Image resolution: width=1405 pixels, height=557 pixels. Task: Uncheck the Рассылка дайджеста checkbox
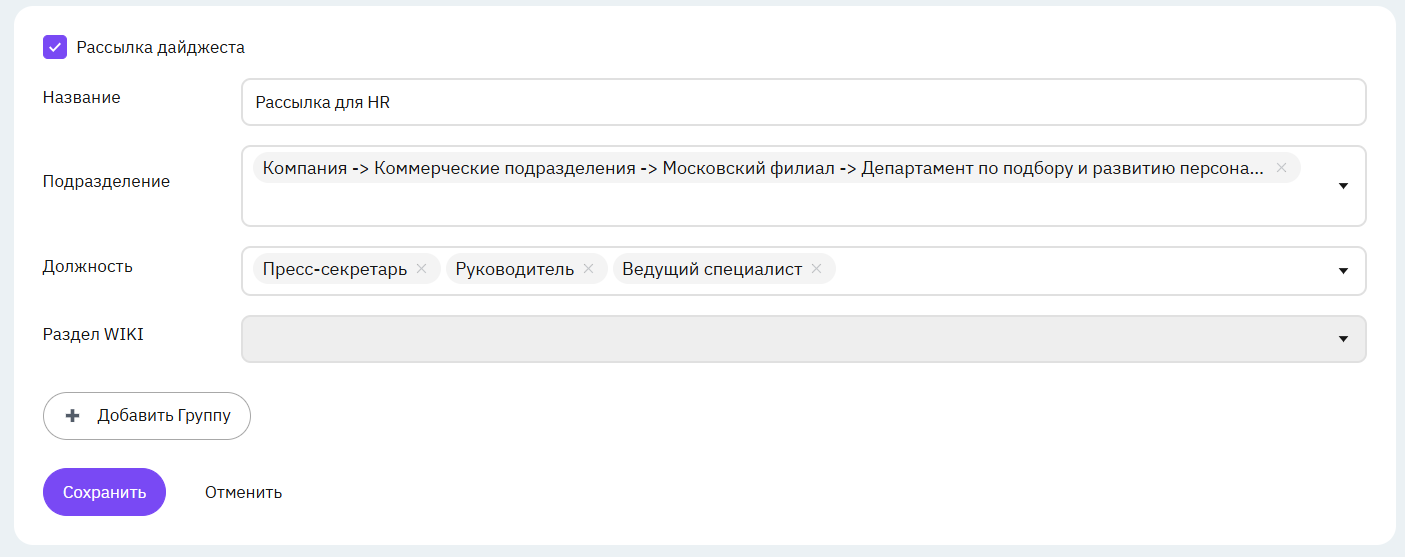(x=55, y=47)
